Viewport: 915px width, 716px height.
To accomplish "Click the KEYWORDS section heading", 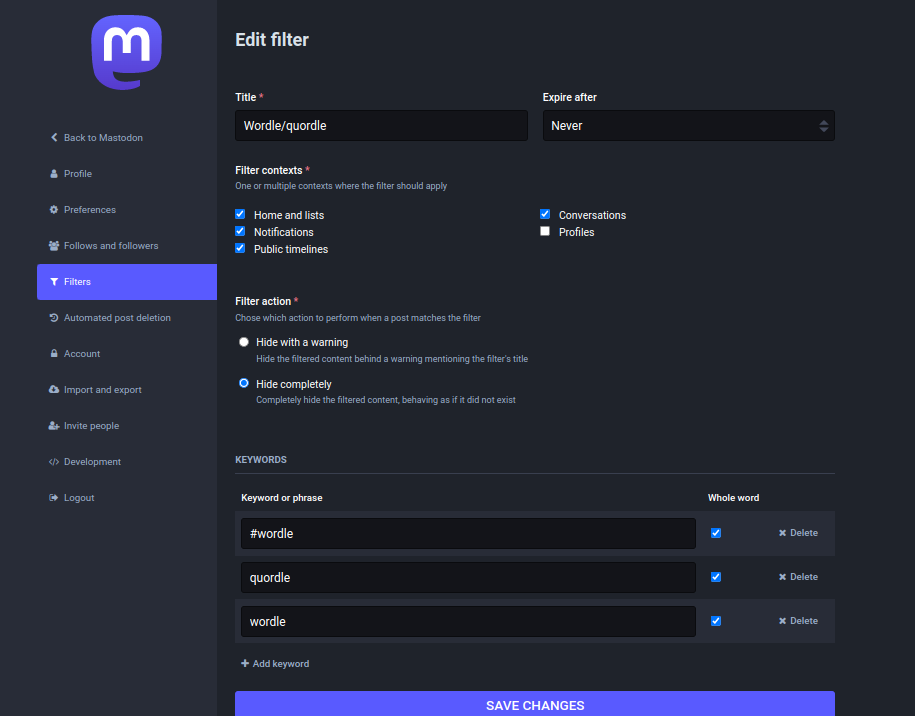I will pos(261,460).
